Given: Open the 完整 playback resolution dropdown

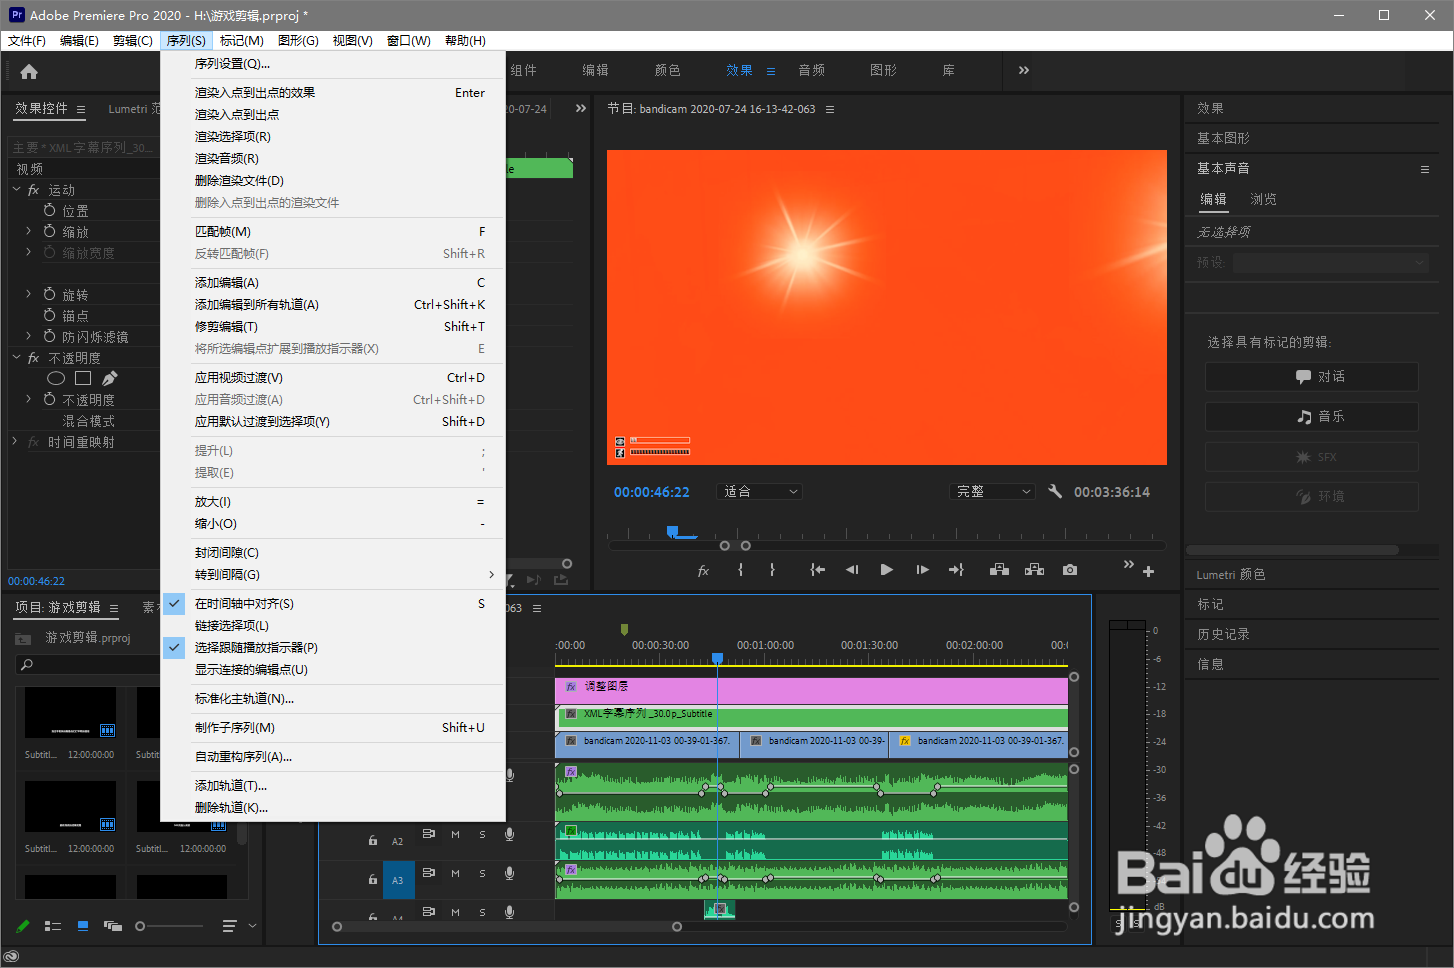Looking at the screenshot, I should 992,491.
